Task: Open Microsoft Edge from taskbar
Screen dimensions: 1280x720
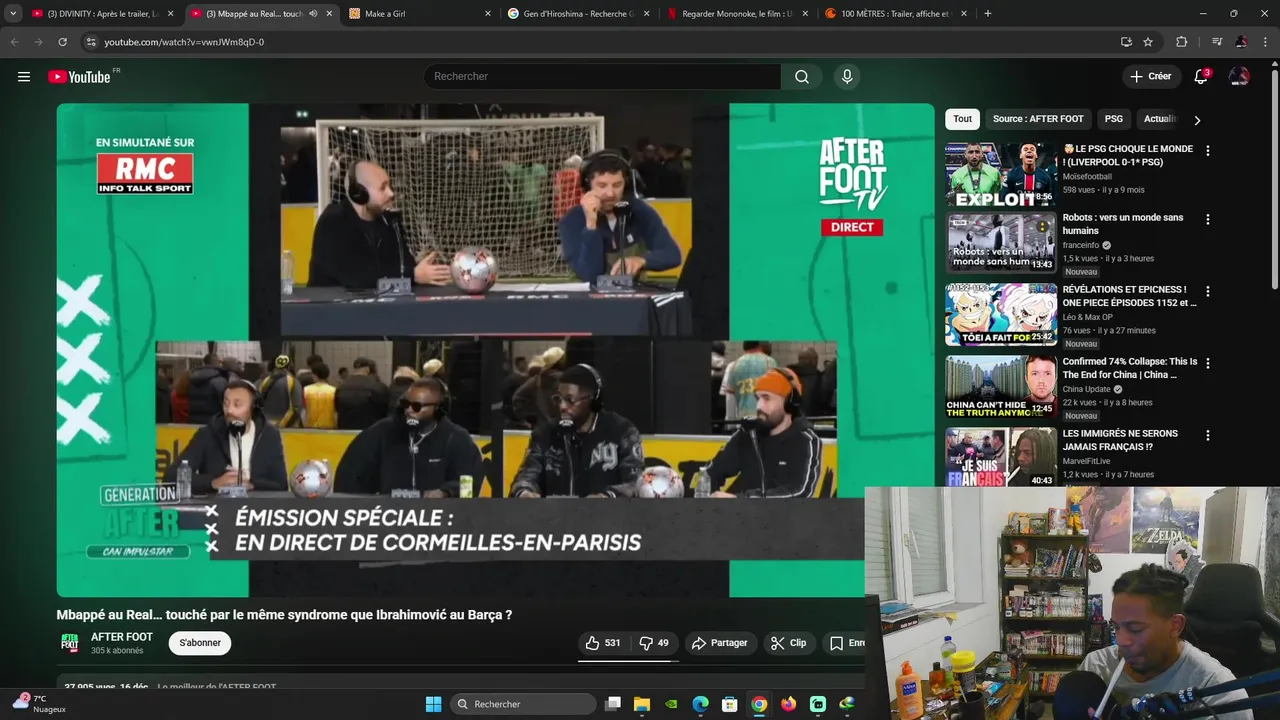Action: 700,704
